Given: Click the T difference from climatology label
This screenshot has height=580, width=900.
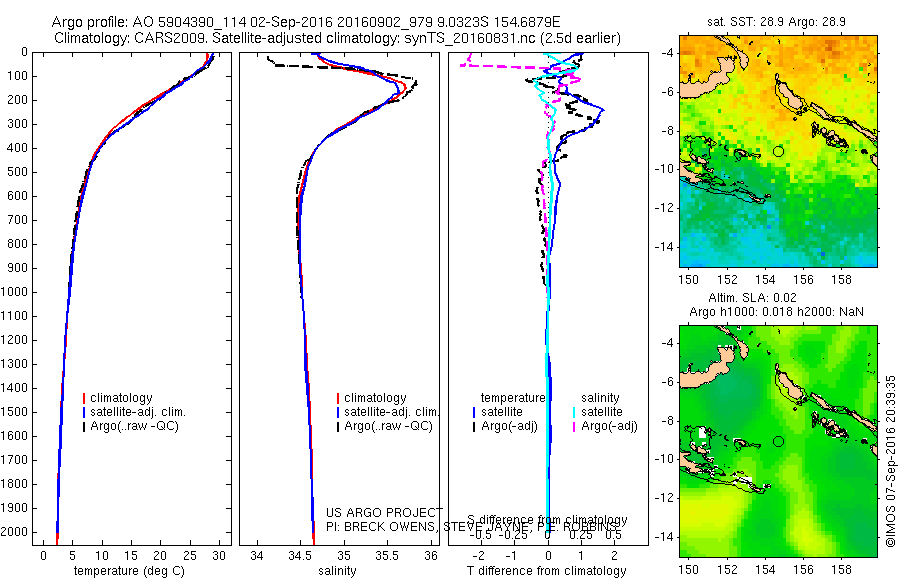Looking at the screenshot, I should [x=546, y=571].
